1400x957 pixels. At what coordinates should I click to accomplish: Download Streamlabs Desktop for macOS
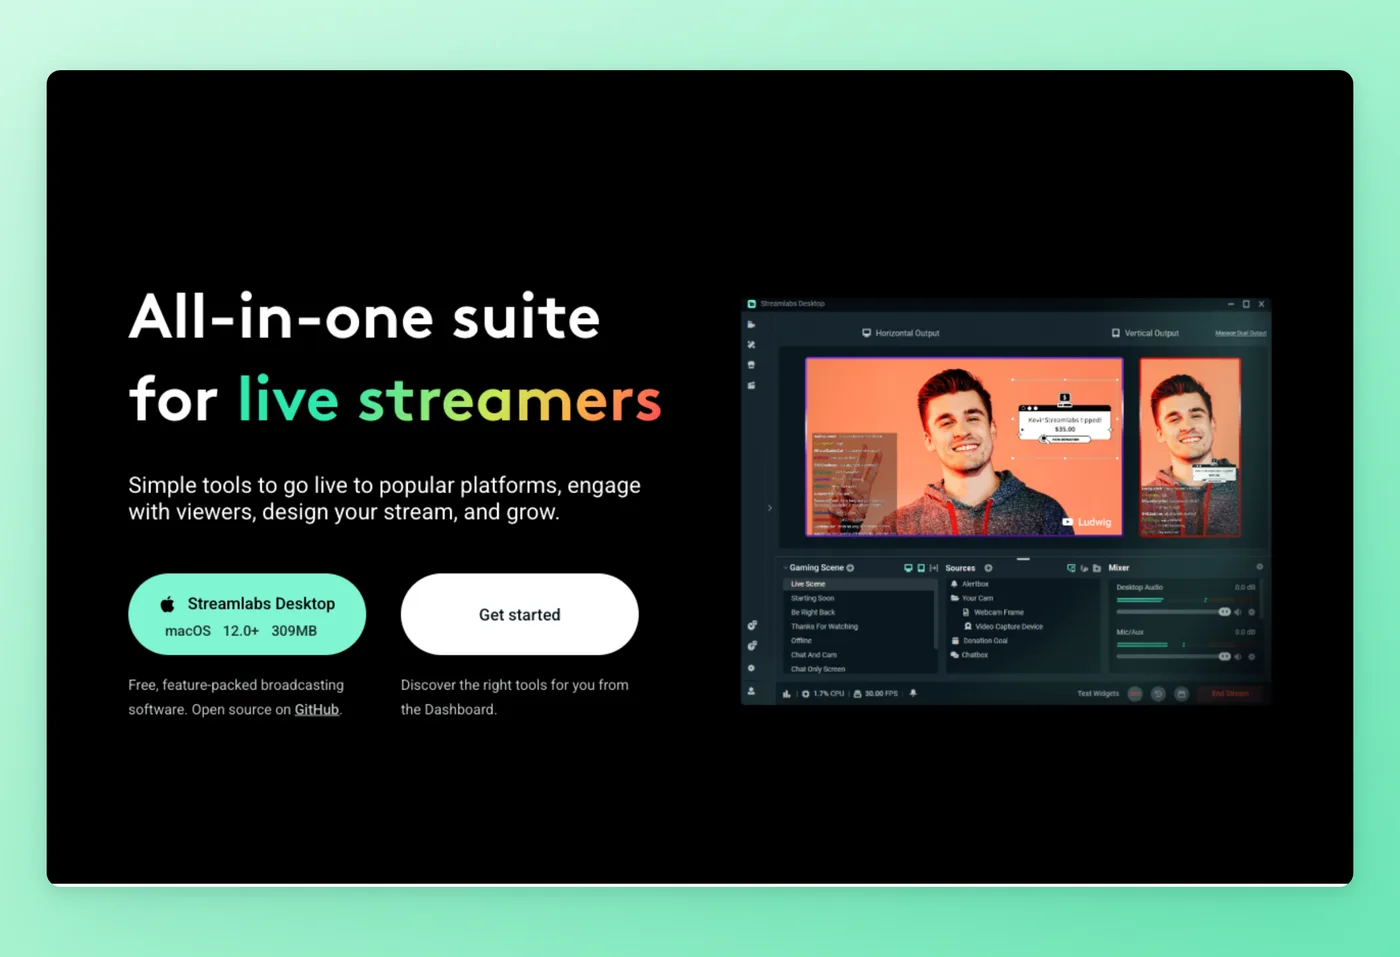click(x=247, y=614)
